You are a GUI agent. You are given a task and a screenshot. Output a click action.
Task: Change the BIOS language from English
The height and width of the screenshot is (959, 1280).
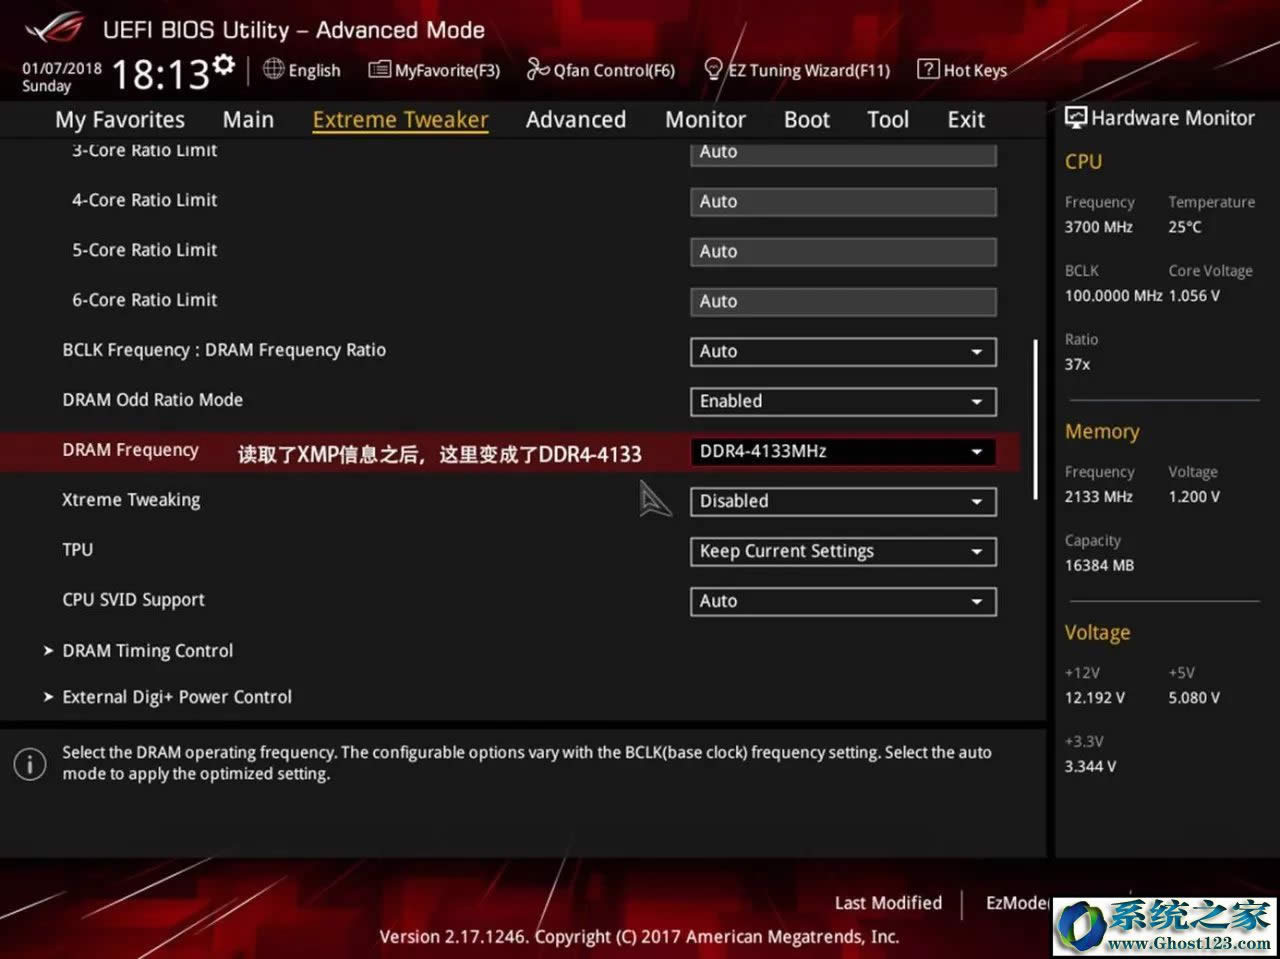tap(302, 70)
